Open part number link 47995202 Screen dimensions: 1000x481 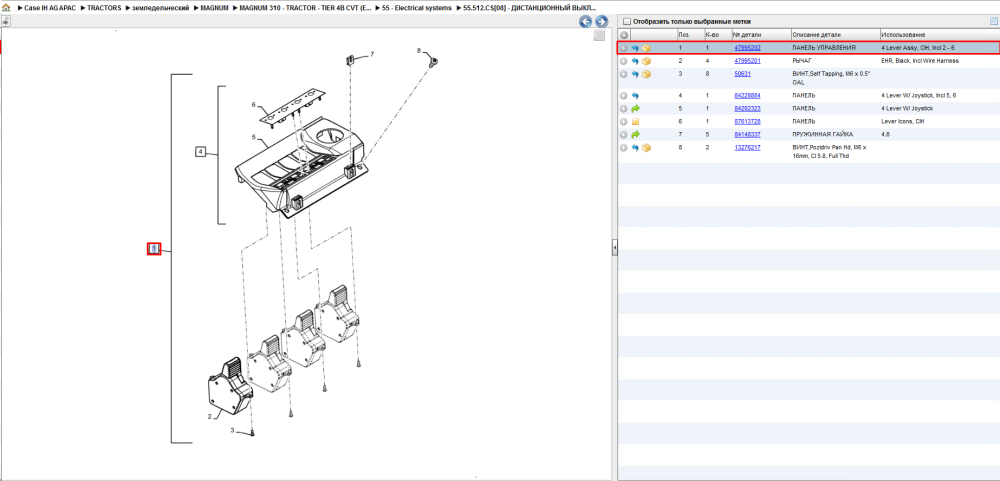[747, 48]
